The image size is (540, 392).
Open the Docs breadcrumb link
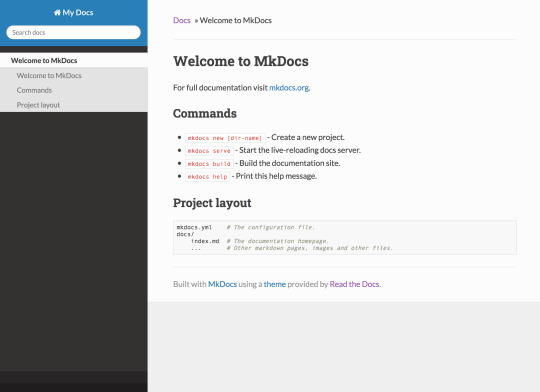tap(182, 20)
